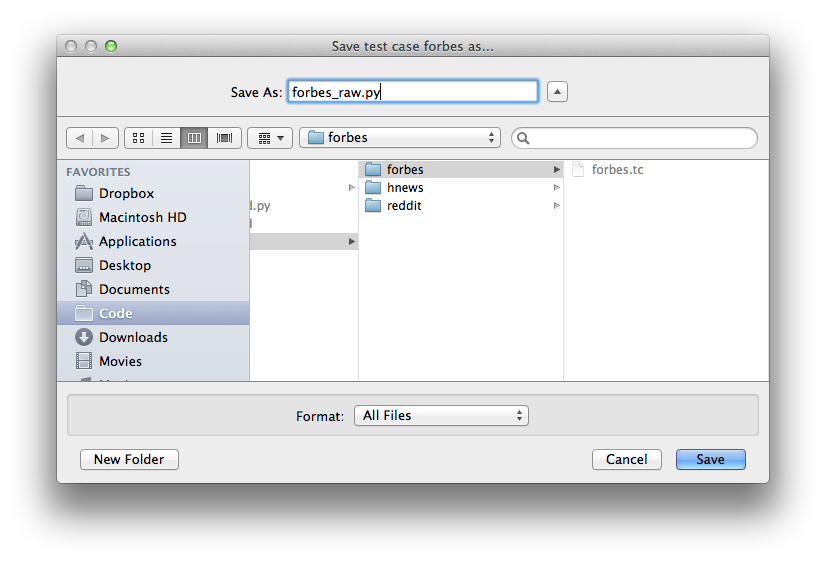Image resolution: width=826 pixels, height=562 pixels.
Task: Click the Downloads arrow icon
Action: pos(84,337)
